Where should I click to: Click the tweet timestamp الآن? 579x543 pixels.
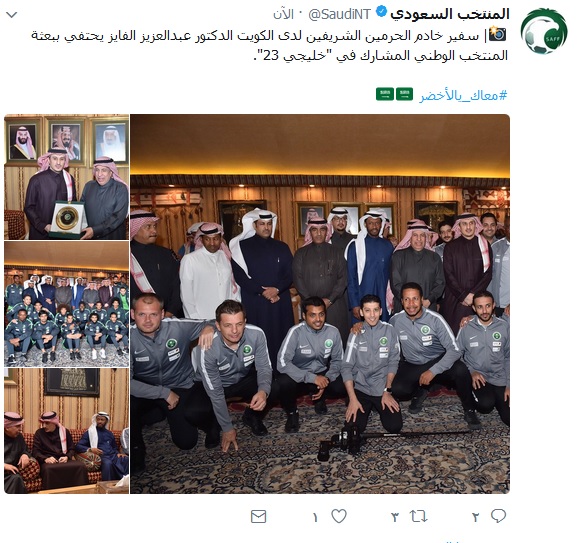tap(283, 14)
